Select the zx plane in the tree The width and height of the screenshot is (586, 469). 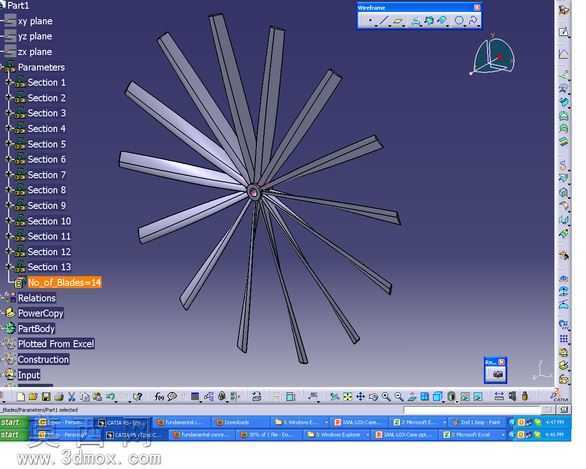point(35,52)
